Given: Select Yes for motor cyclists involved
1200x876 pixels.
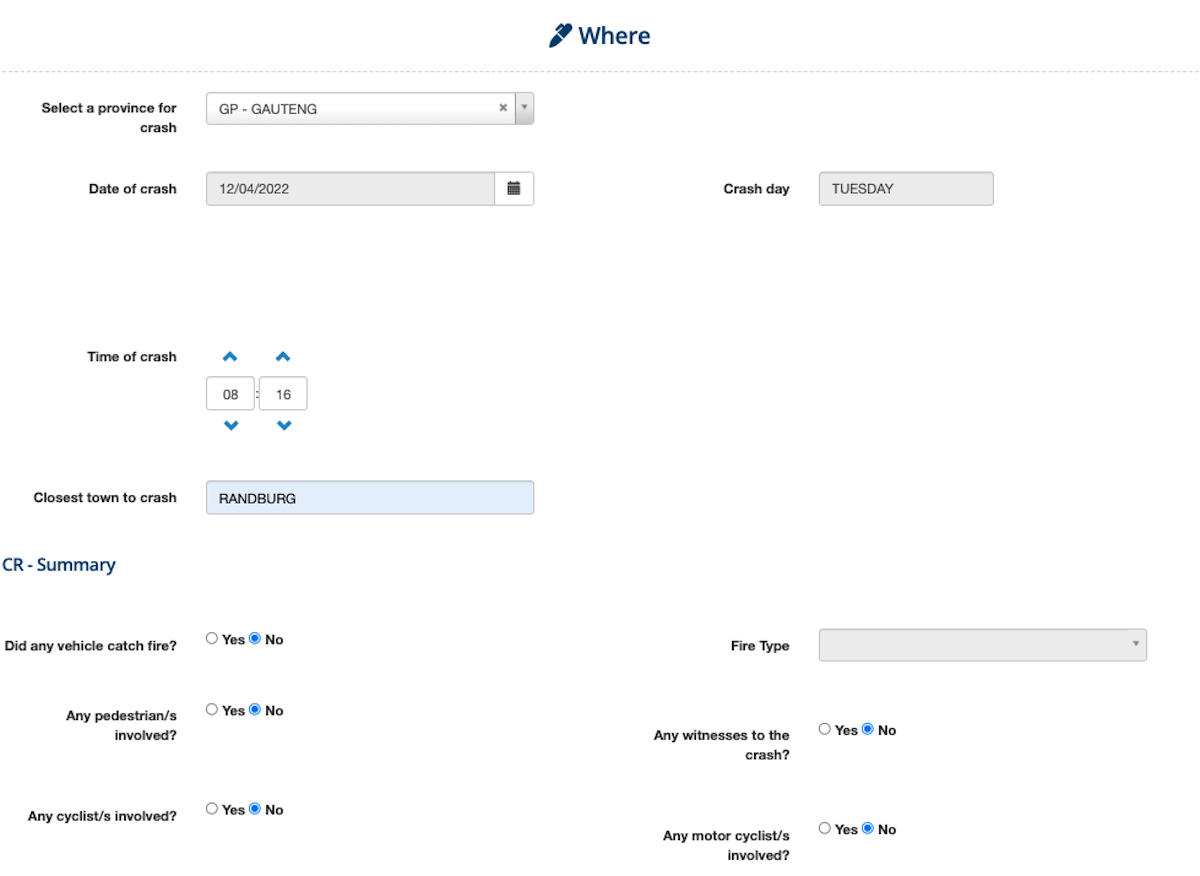Looking at the screenshot, I should tap(825, 828).
